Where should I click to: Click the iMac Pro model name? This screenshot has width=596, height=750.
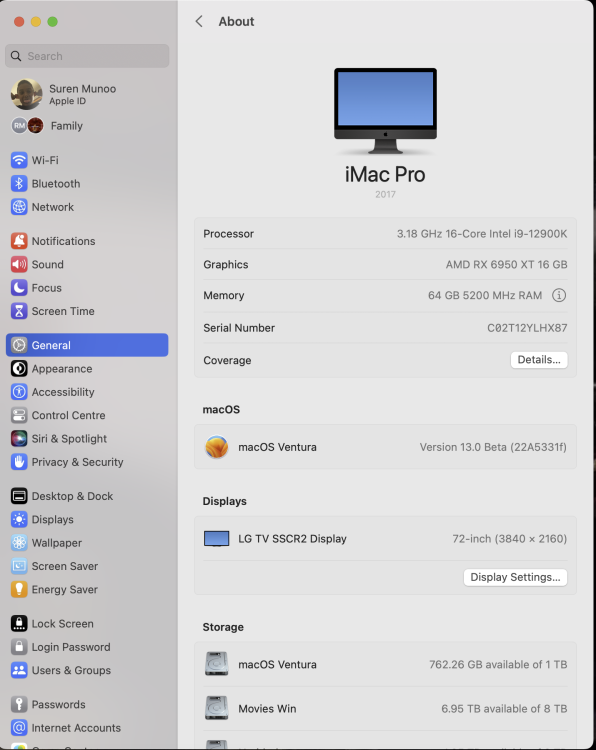click(385, 174)
